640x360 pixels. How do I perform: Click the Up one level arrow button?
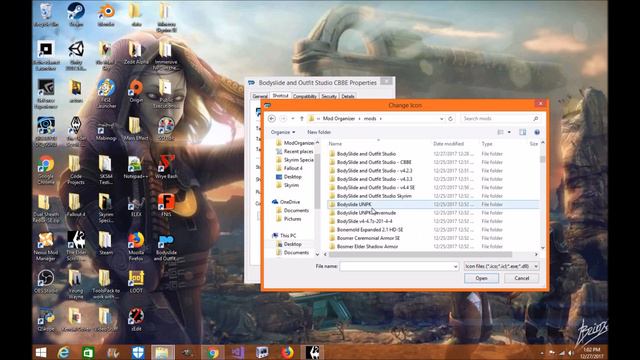(x=302, y=119)
